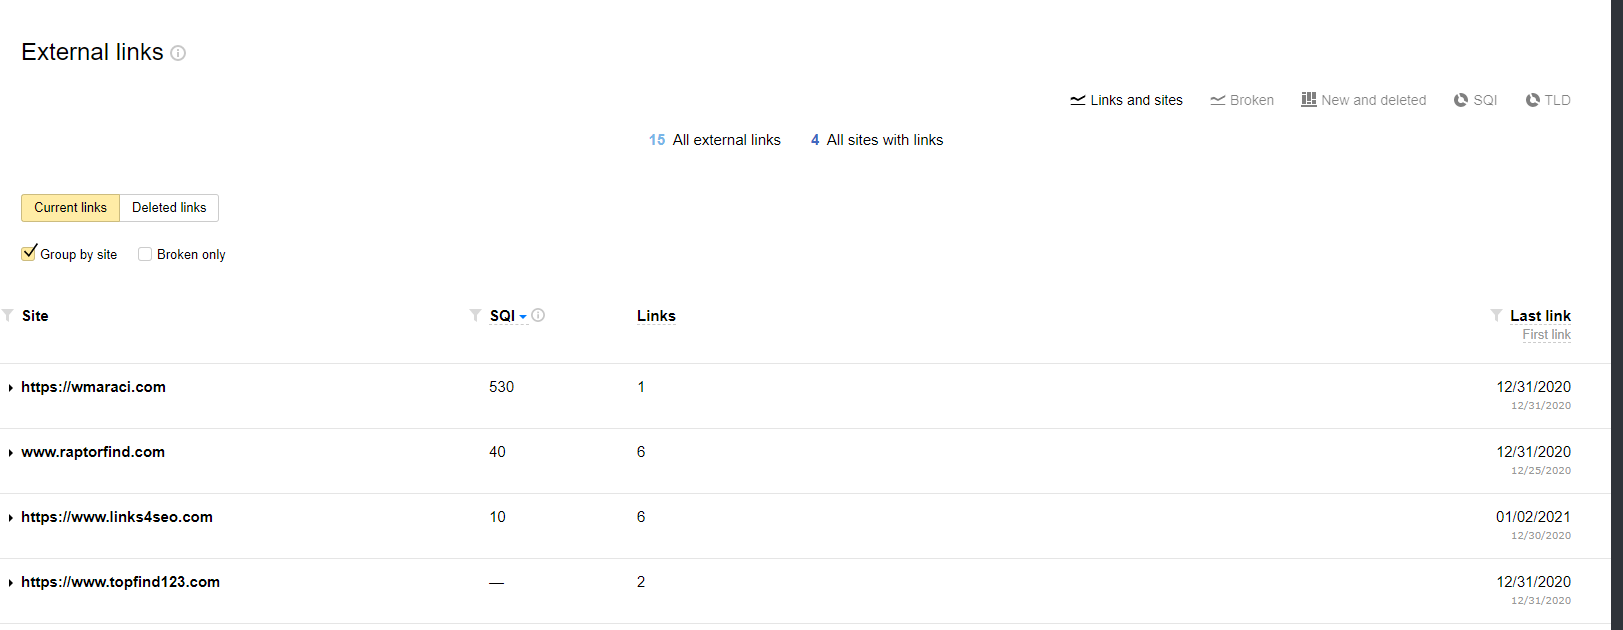Viewport: 1623px width, 630px height.
Task: Expand the https://www.links4seo.com row
Action: click(10, 518)
